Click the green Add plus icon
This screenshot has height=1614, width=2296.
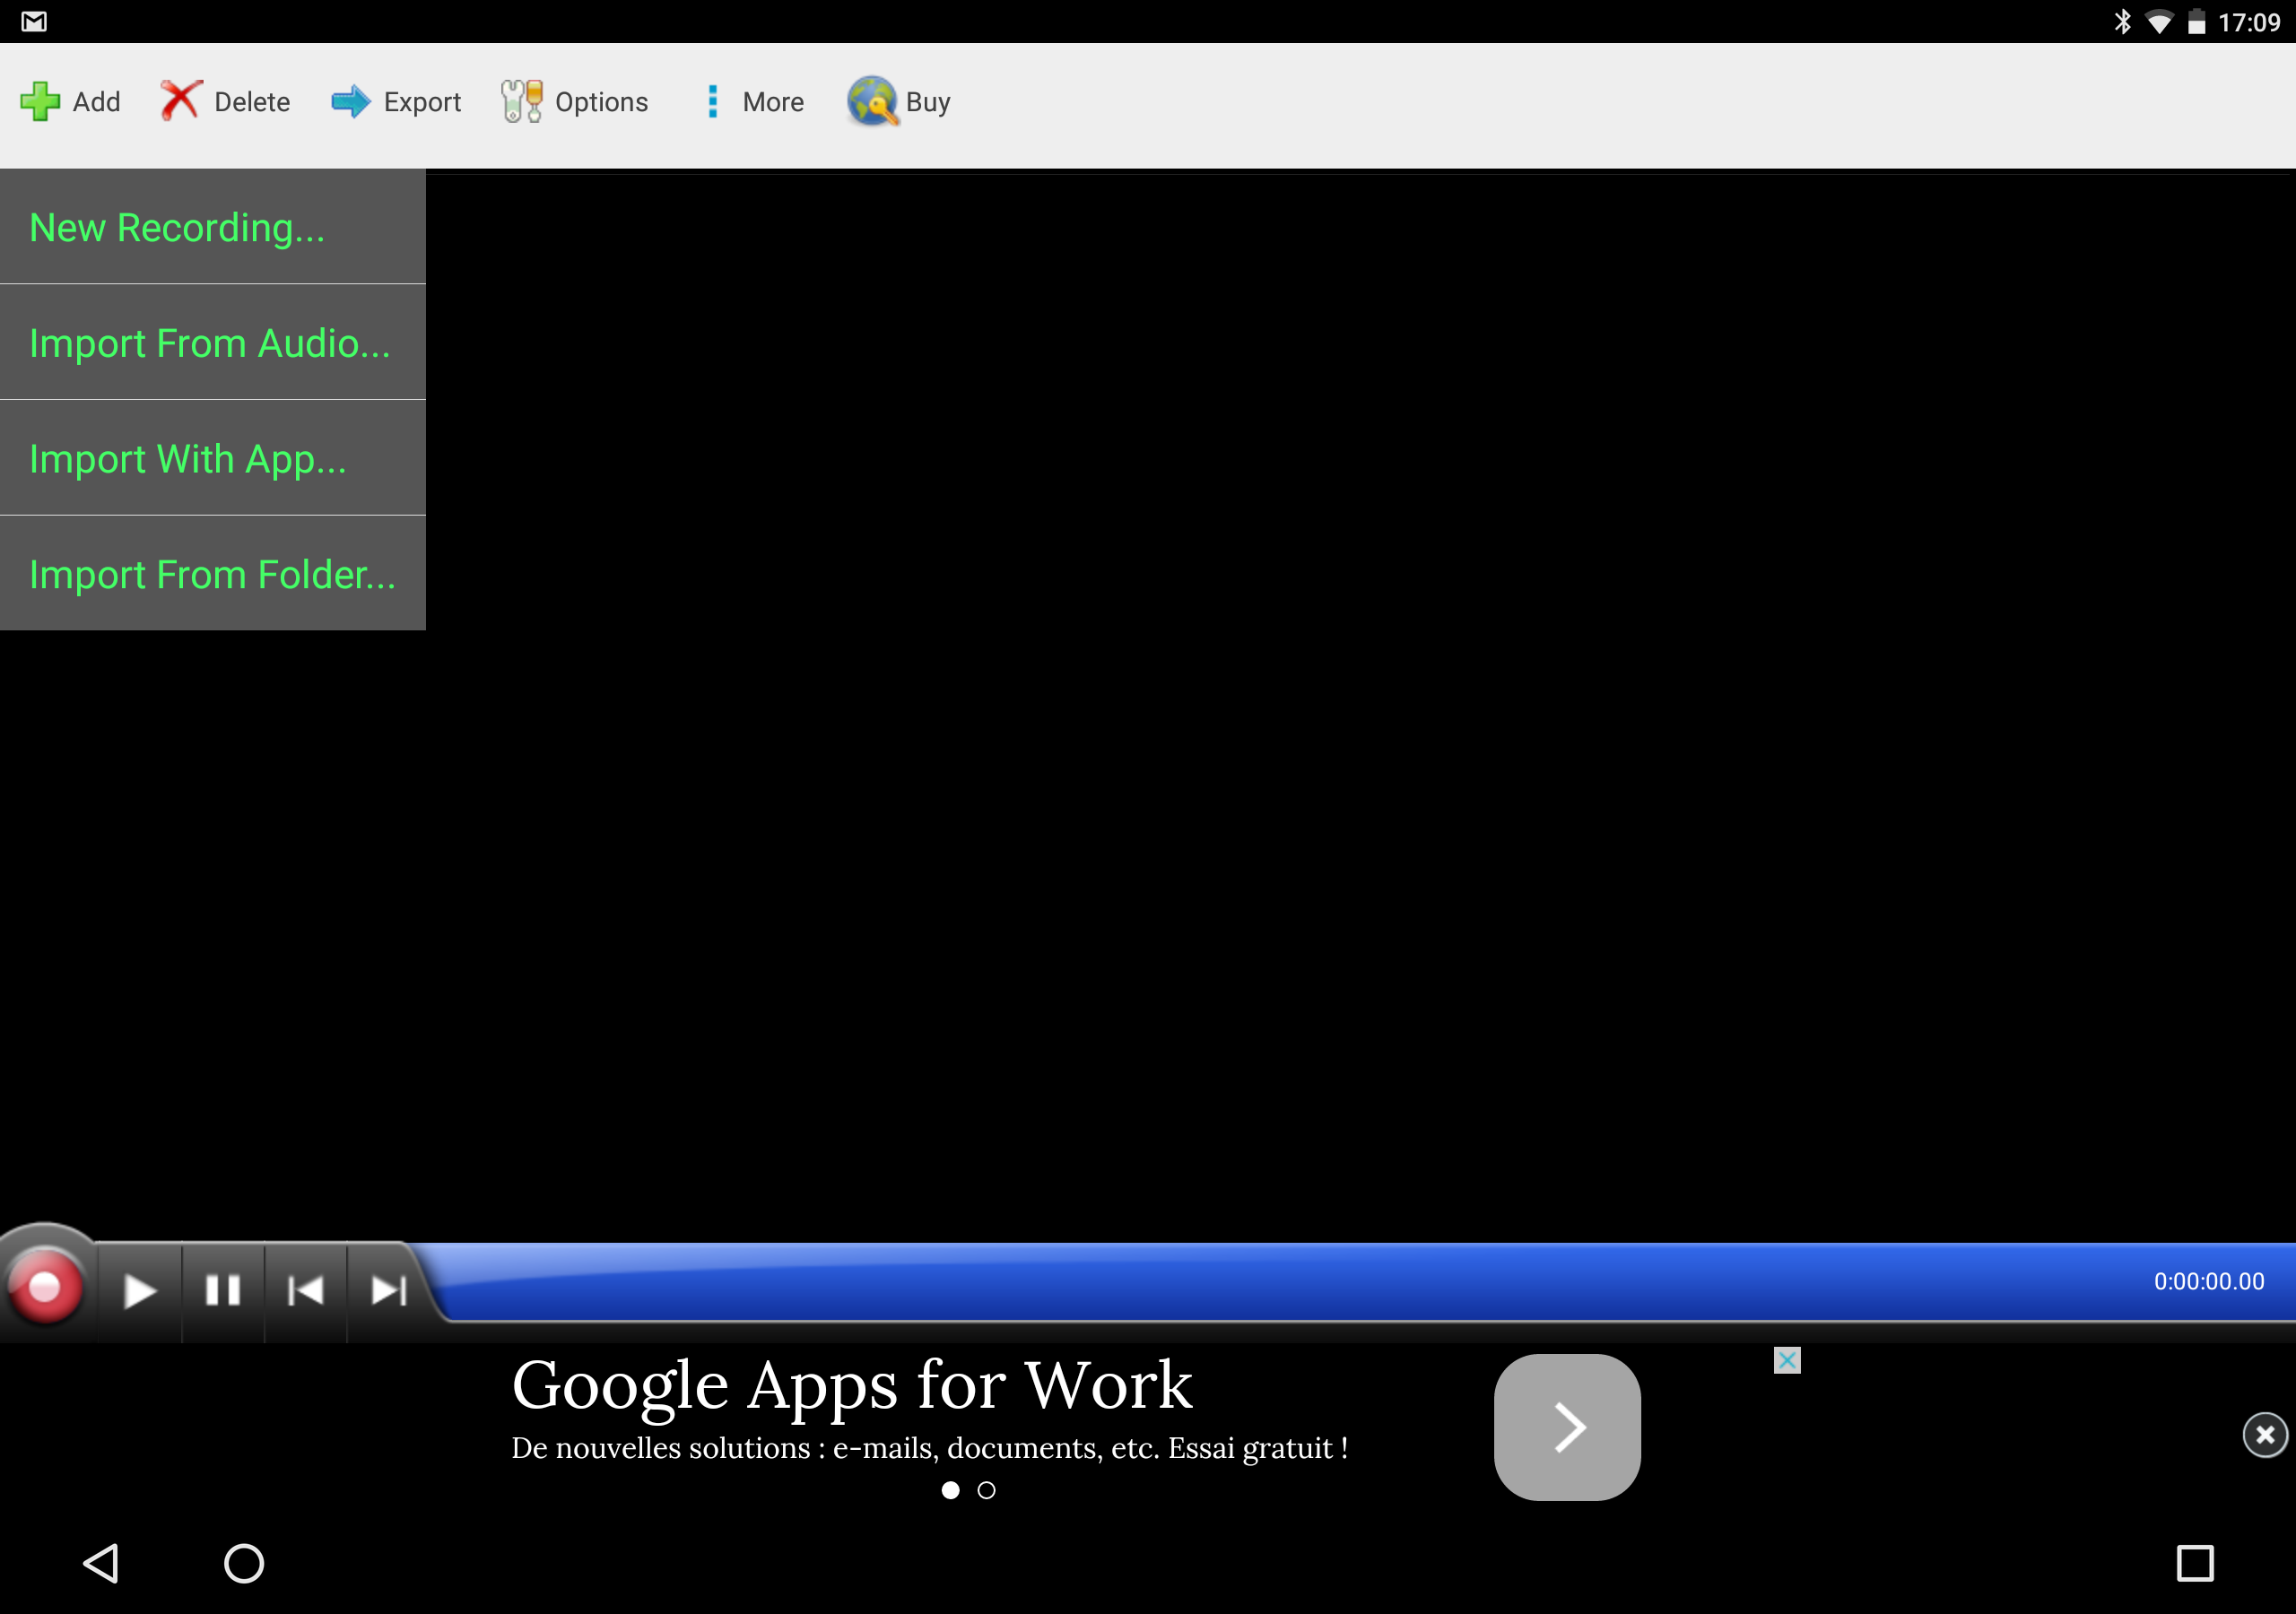[40, 101]
